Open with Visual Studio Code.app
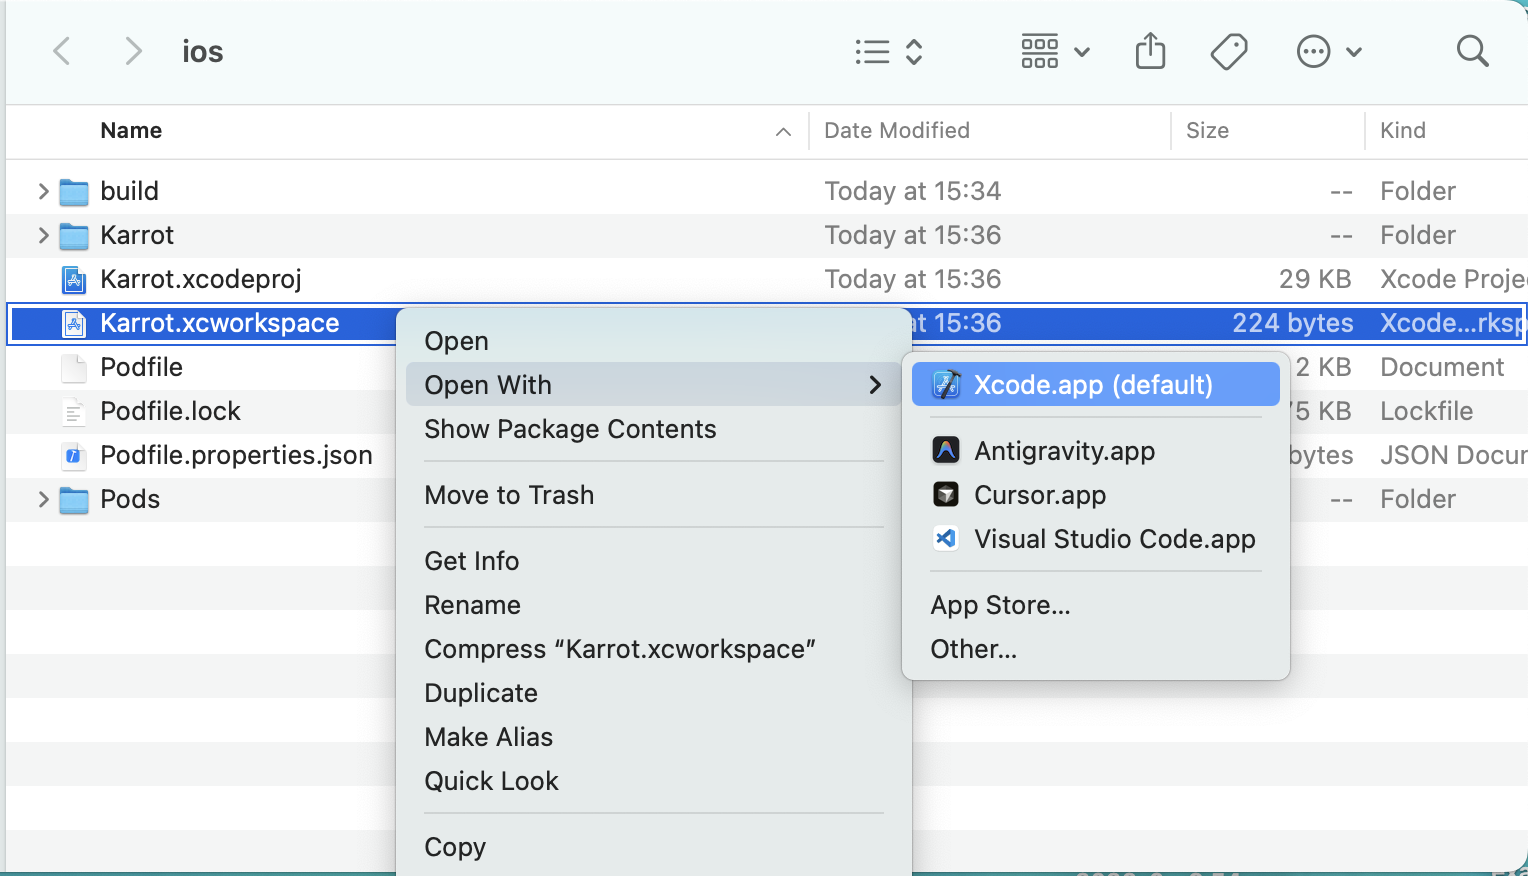The width and height of the screenshot is (1528, 876). [1095, 539]
